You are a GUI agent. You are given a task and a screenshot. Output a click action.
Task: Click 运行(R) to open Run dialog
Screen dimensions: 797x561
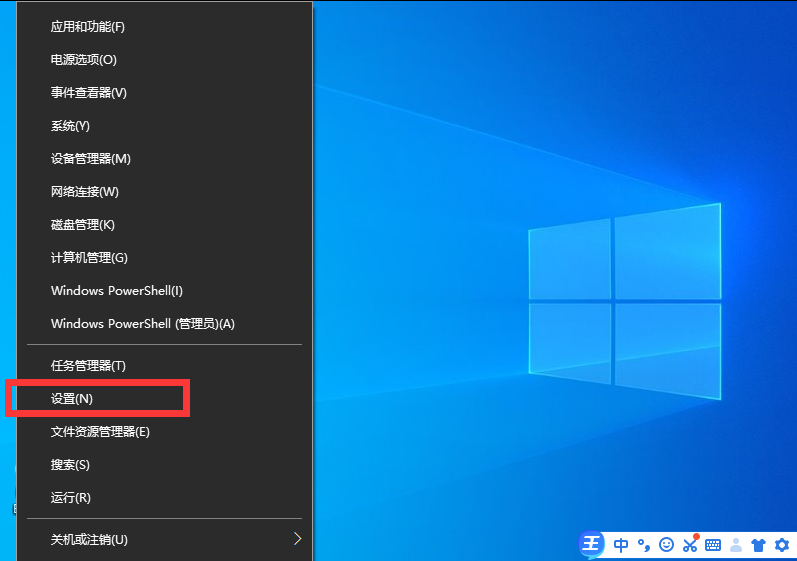pos(71,498)
